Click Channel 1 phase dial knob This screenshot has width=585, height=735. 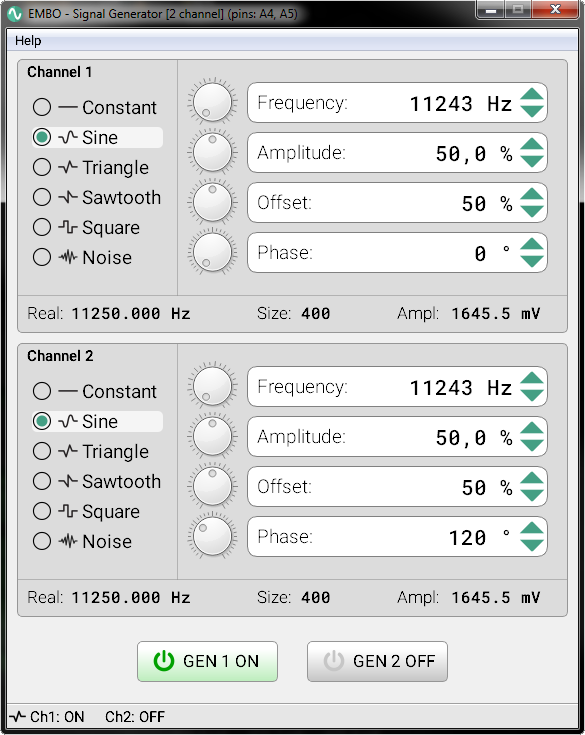click(212, 252)
